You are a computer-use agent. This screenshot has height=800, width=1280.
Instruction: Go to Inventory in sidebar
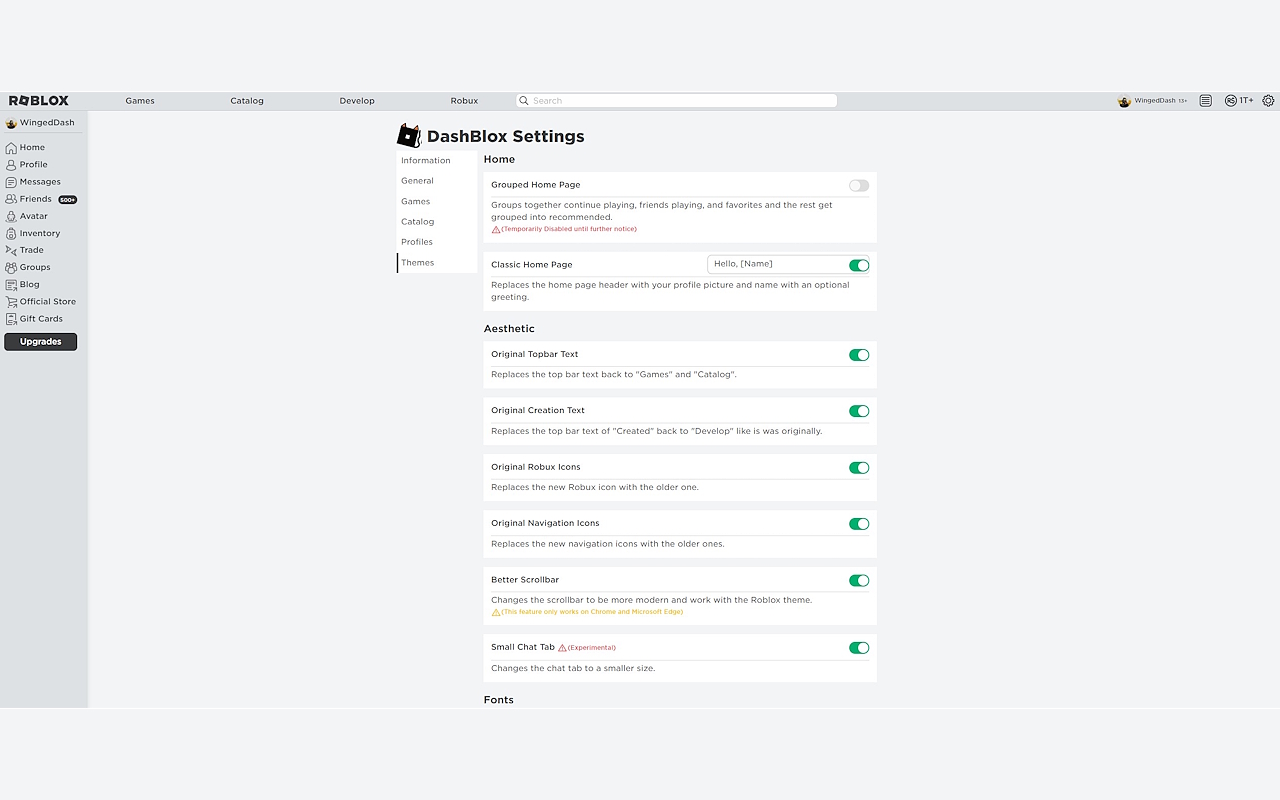(x=39, y=233)
